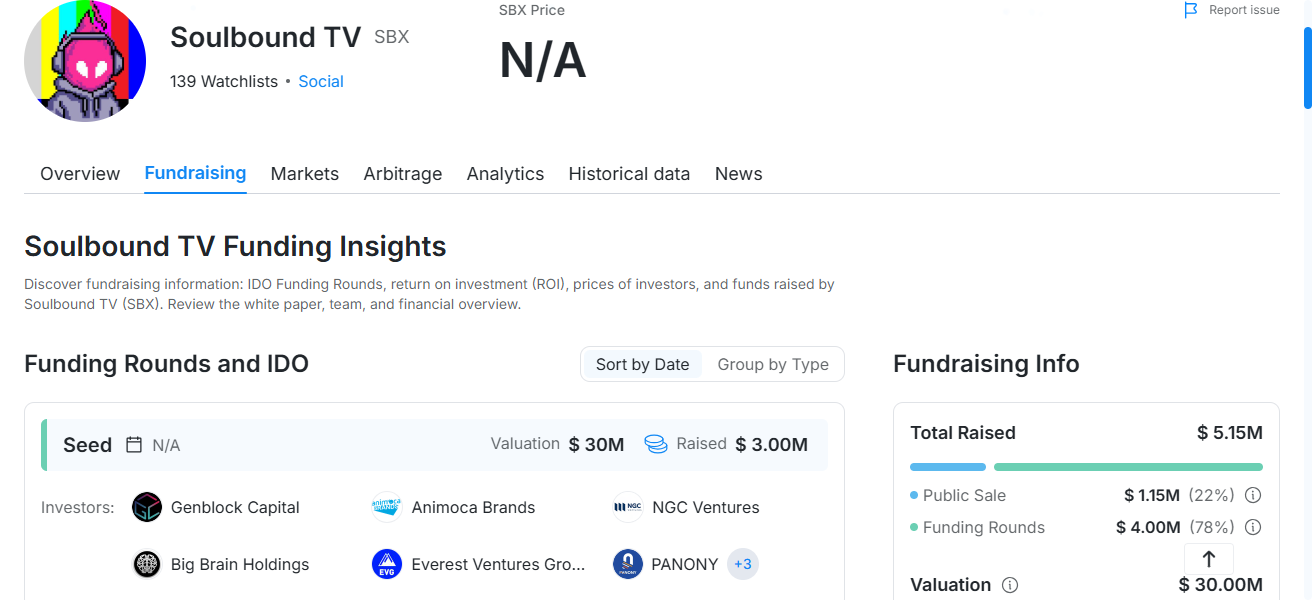Viewport: 1312px width, 600px height.
Task: Click the Public Sale info icon
Action: pos(1253,495)
